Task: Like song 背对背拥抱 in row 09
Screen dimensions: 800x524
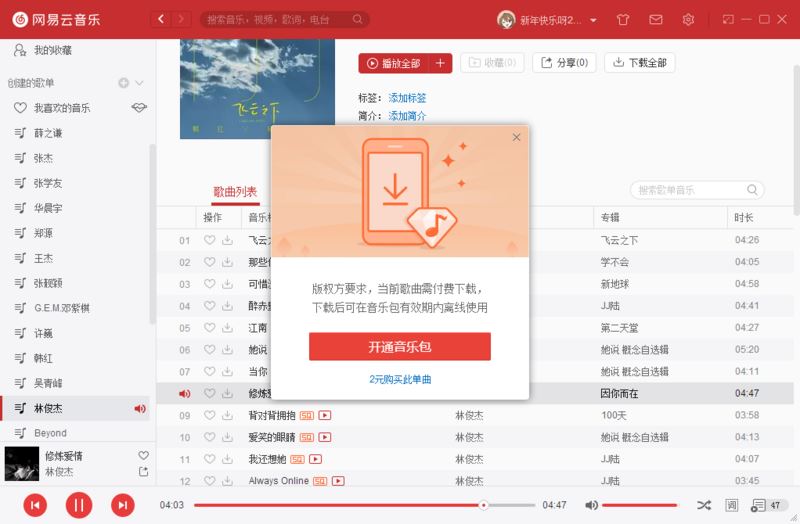Action: [210, 415]
